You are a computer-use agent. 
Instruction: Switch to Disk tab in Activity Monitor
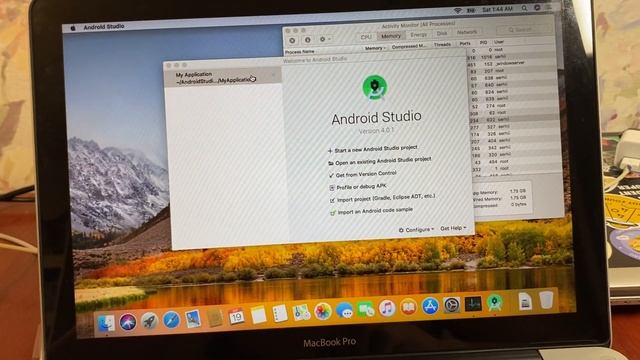pyautogui.click(x=442, y=33)
